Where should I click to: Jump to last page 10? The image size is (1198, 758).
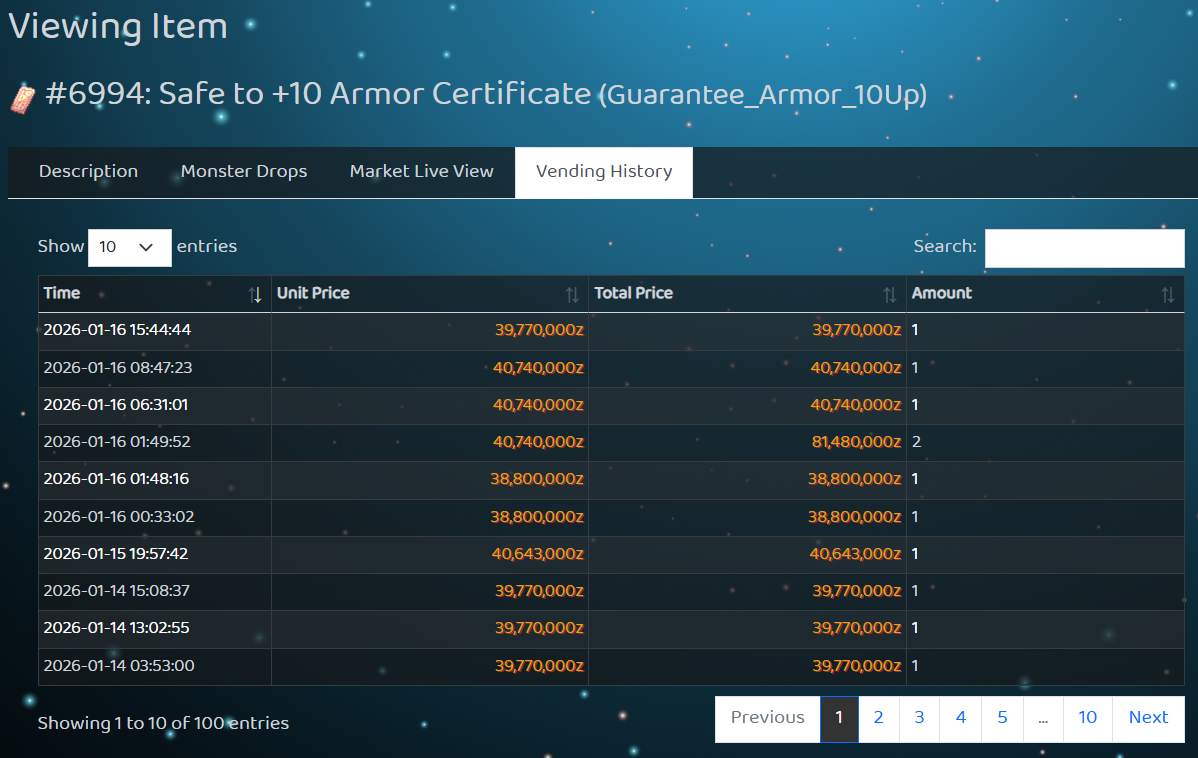[x=1087, y=718]
